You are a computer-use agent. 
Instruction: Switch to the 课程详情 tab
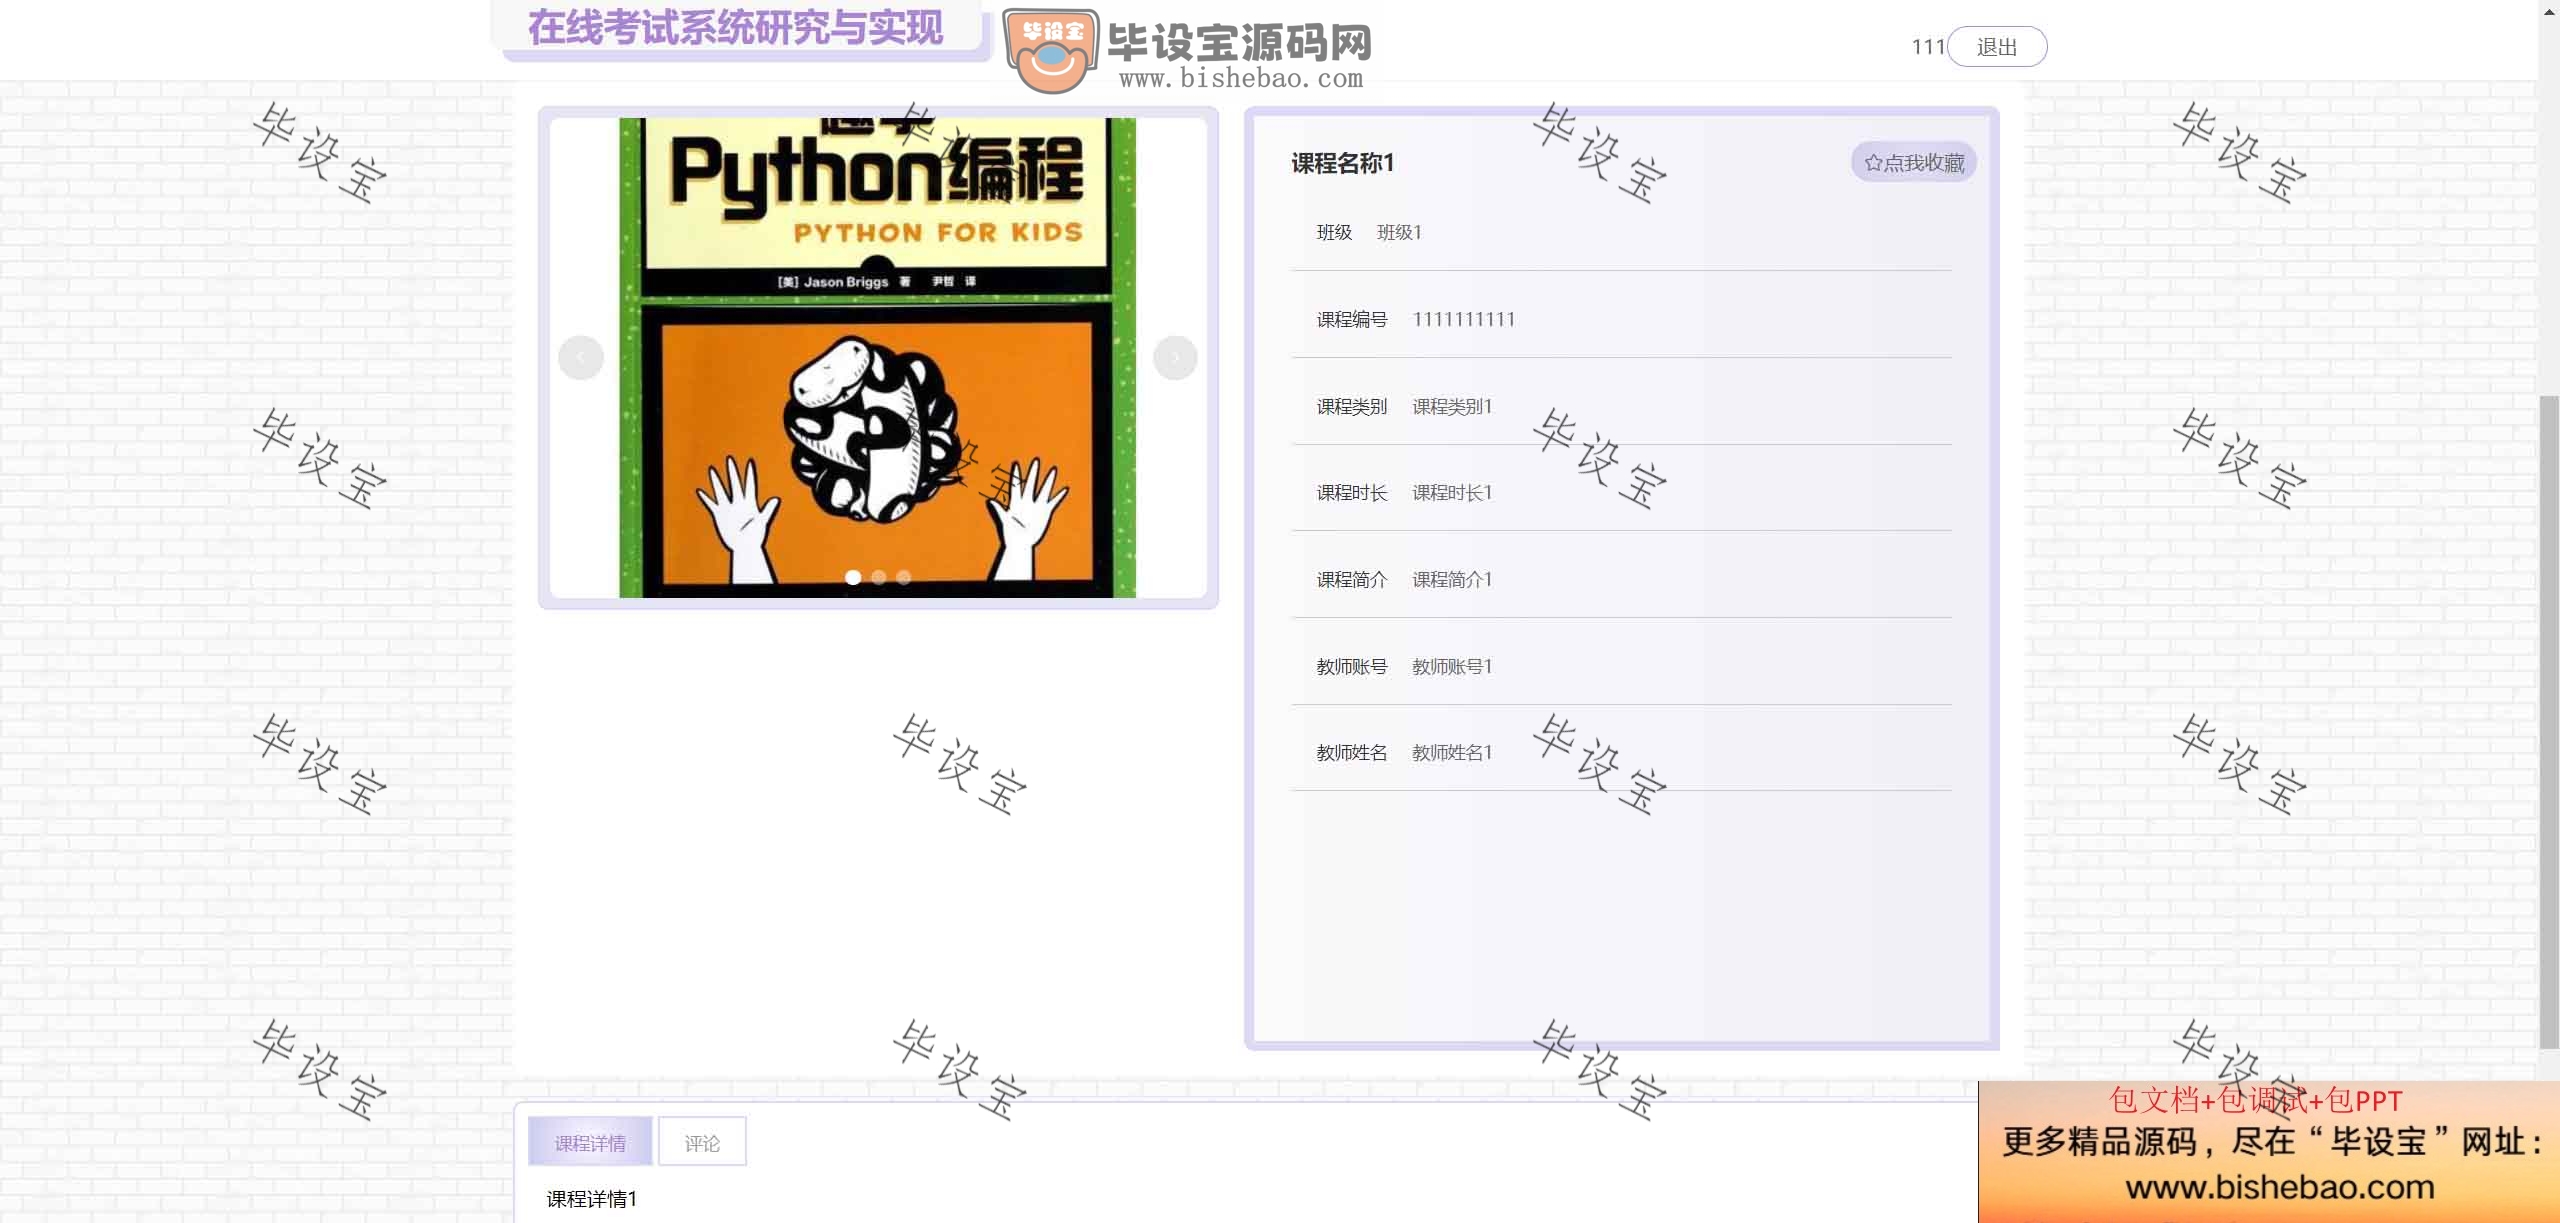coord(590,1142)
